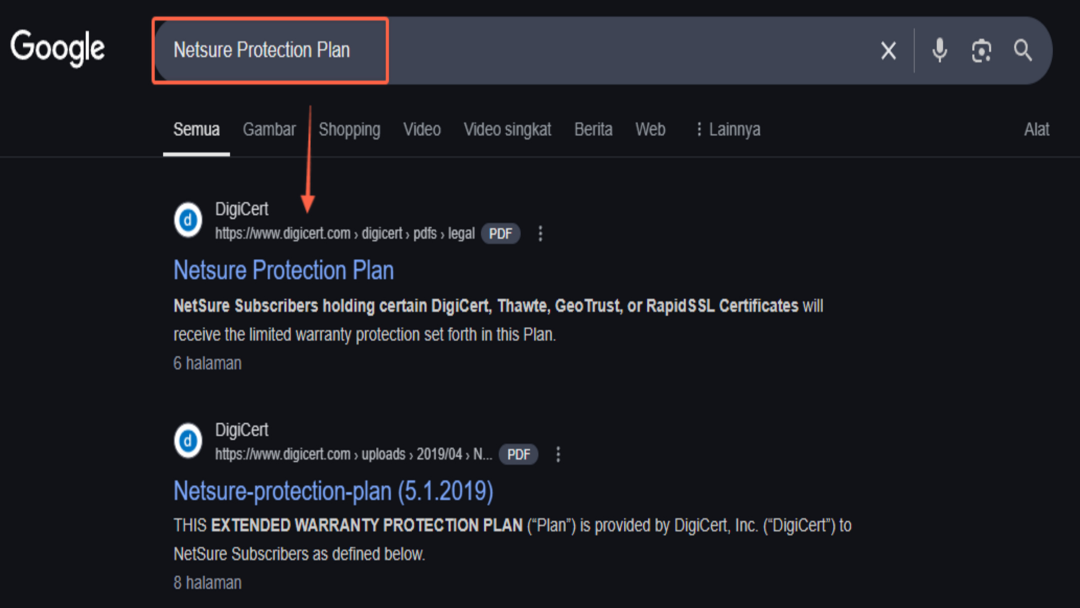Open the Alat search tools
Image resolution: width=1080 pixels, height=608 pixels.
[1036, 129]
